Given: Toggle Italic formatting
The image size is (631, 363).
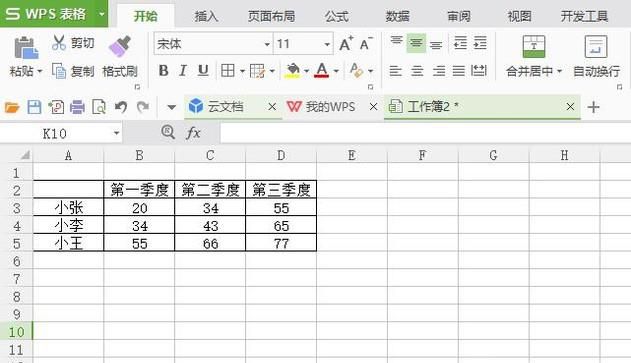Looking at the screenshot, I should pyautogui.click(x=183, y=71).
